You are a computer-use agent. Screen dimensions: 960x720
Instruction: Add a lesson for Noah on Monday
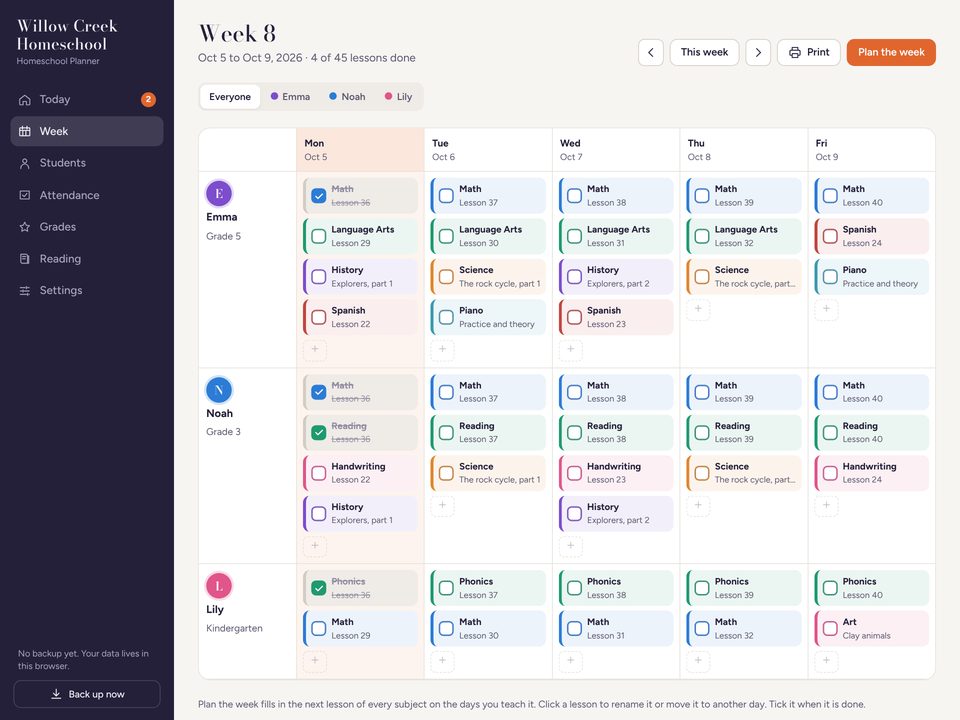(x=315, y=546)
